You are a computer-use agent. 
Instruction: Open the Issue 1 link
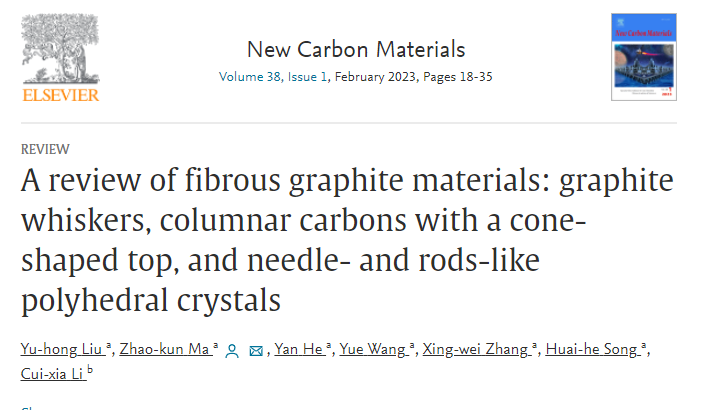300,77
